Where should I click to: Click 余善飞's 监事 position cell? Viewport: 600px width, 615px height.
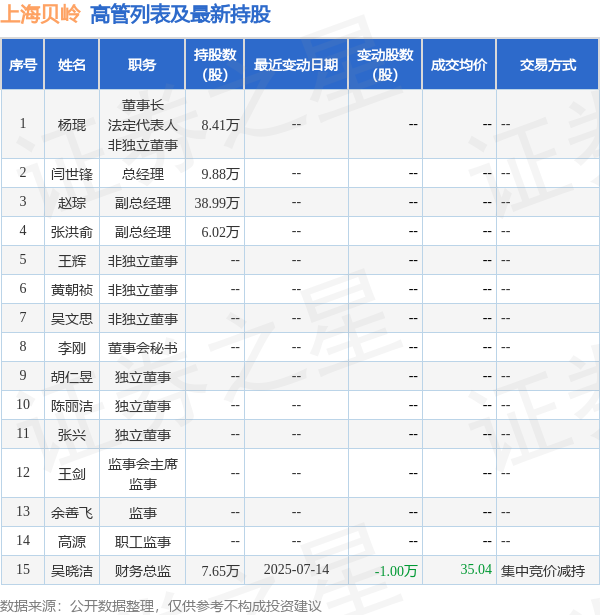click(x=142, y=513)
